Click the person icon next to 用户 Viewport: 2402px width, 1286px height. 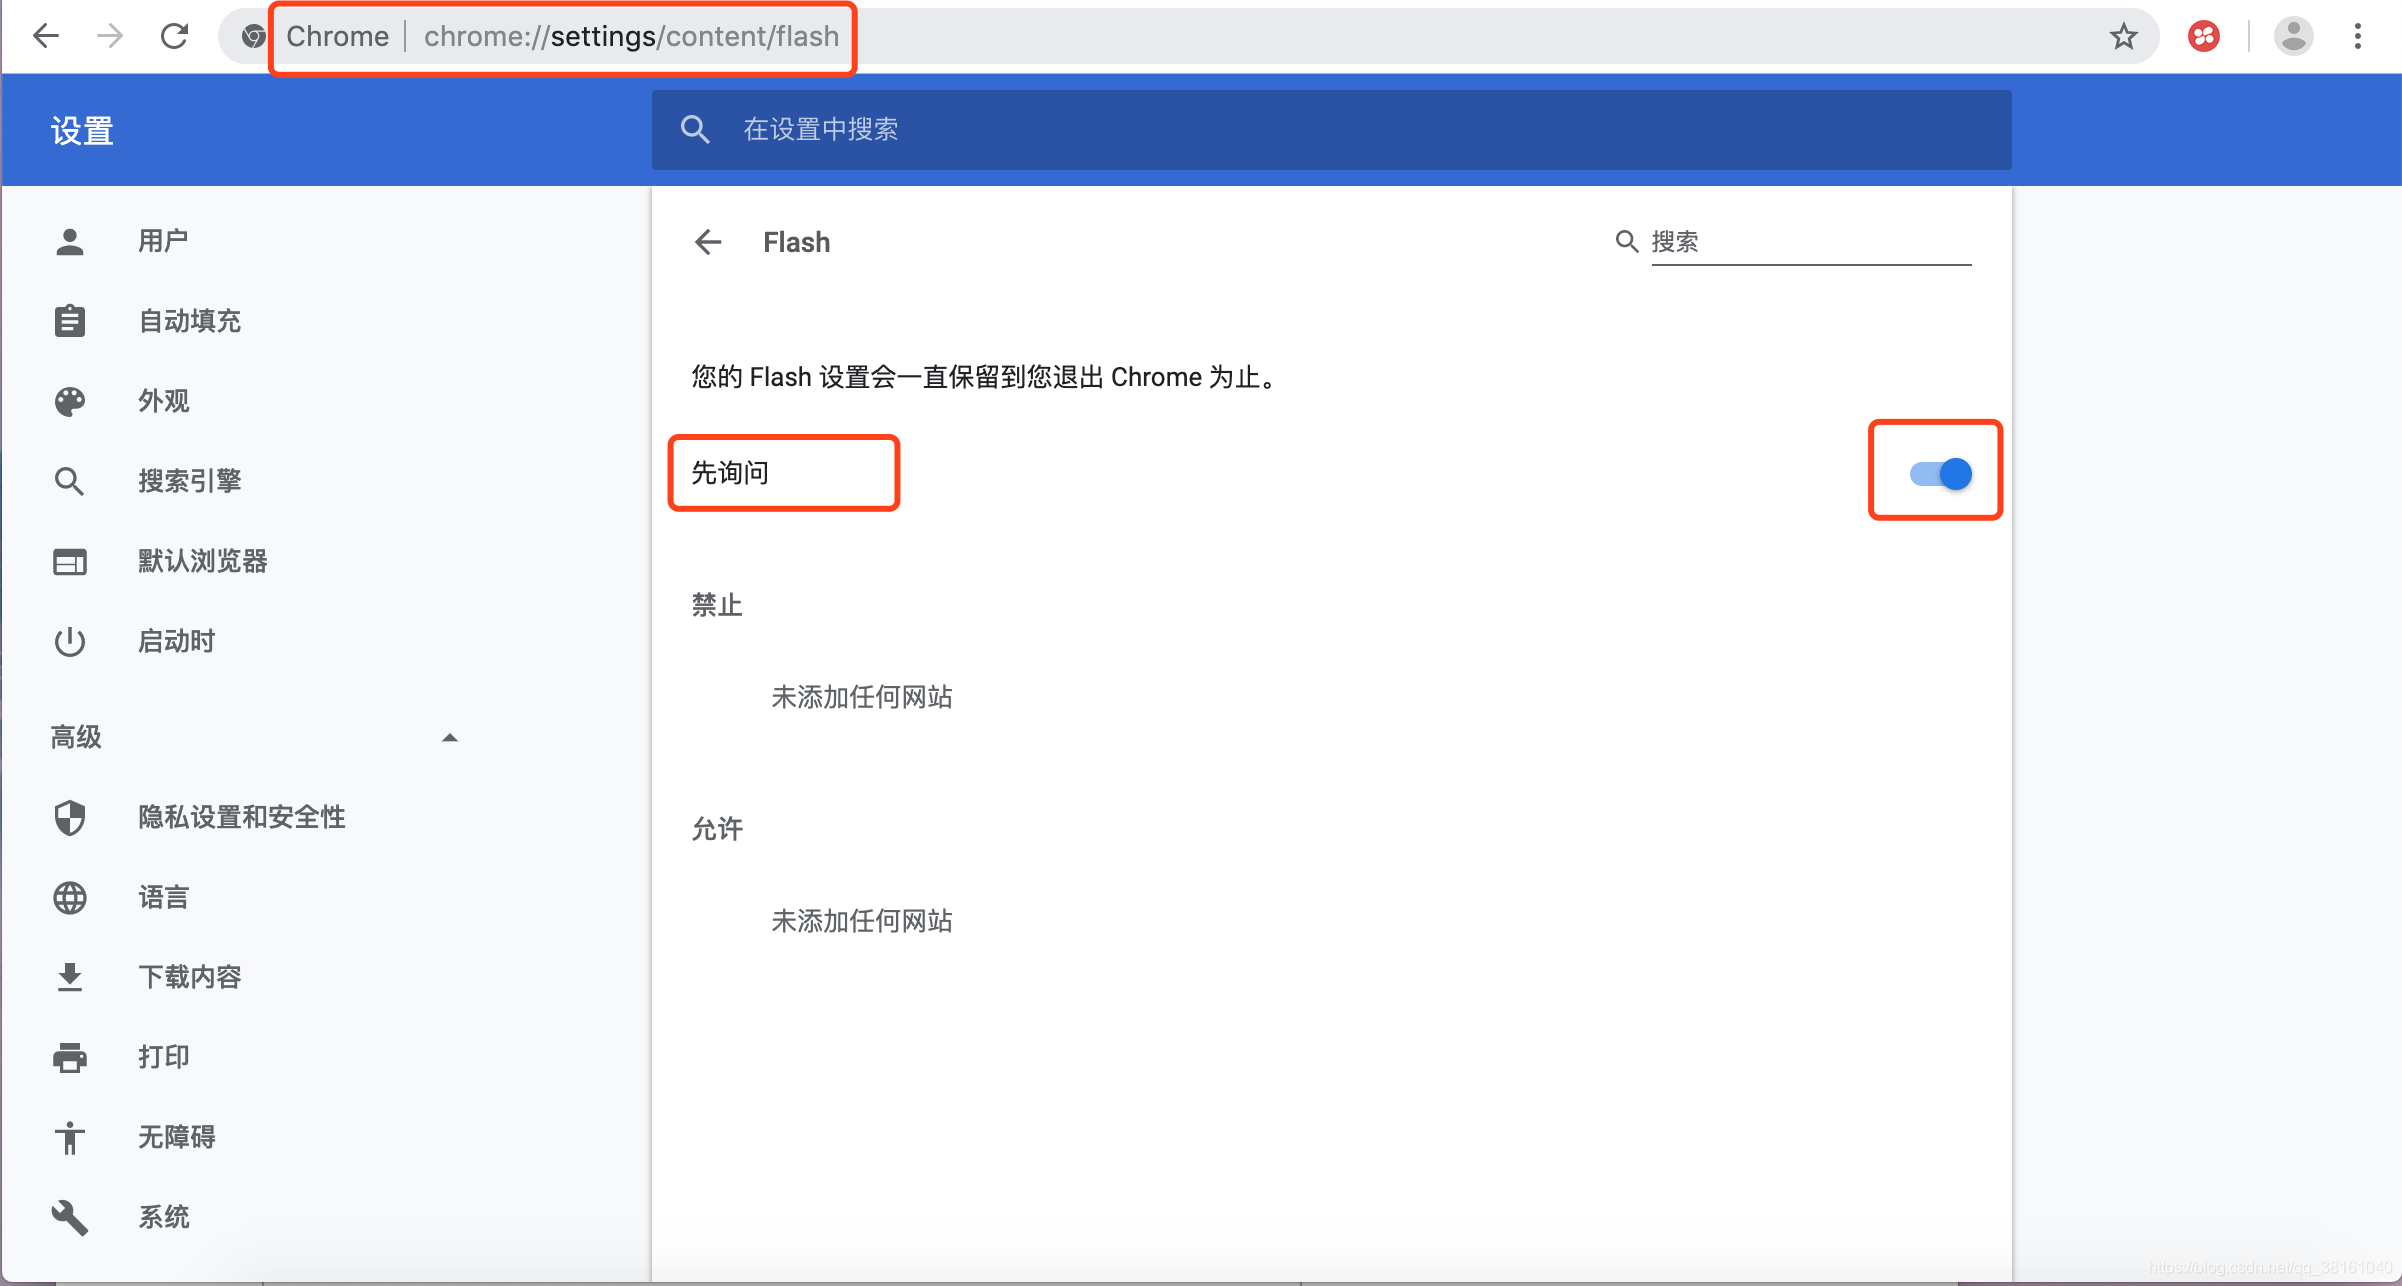70,241
